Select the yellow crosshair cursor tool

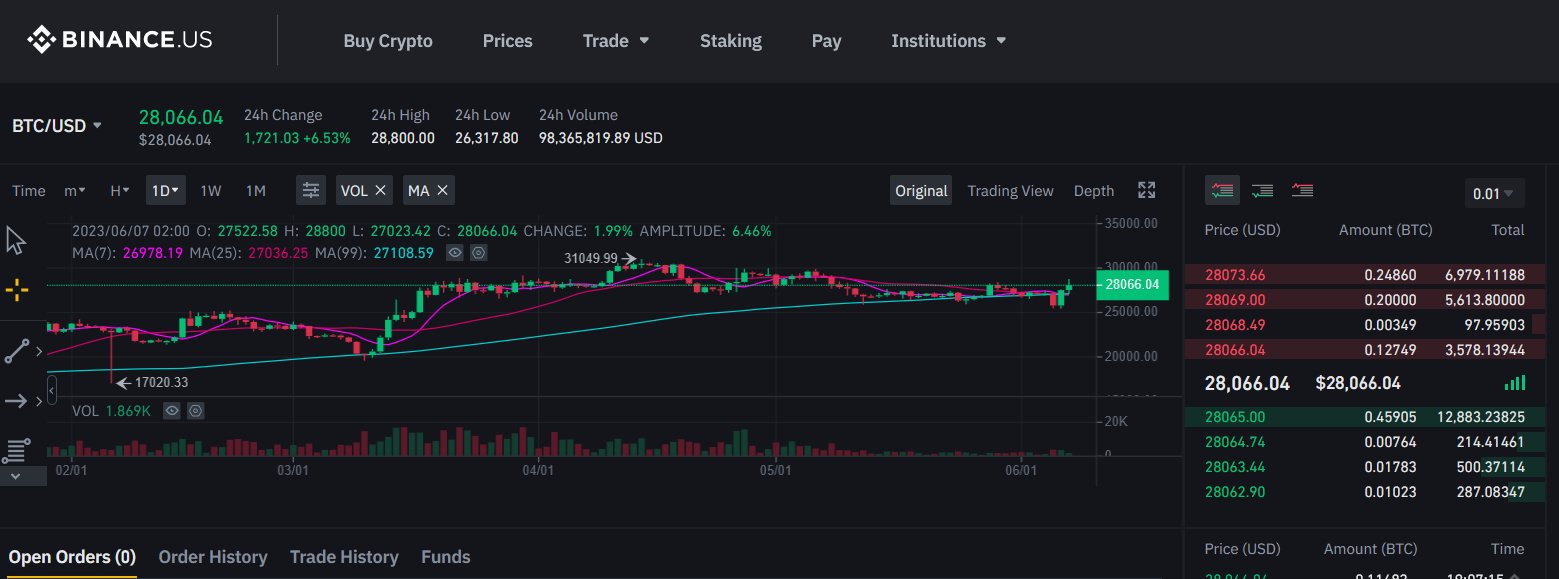(17, 291)
